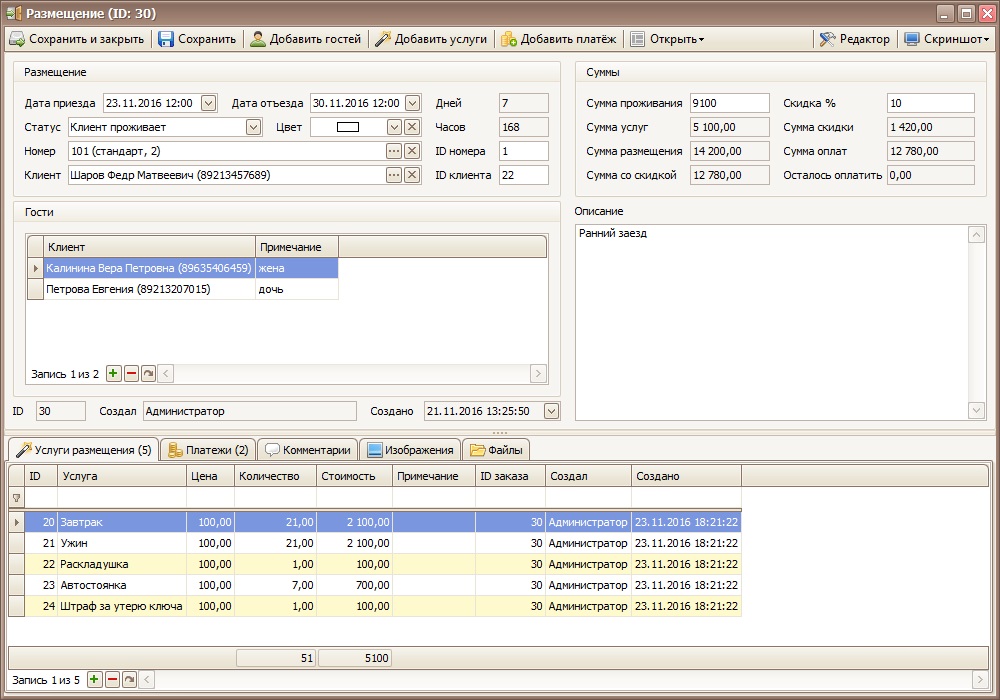Image resolution: width=1000 pixels, height=700 pixels.
Task: Sort by Услуга column header
Action: coord(122,476)
